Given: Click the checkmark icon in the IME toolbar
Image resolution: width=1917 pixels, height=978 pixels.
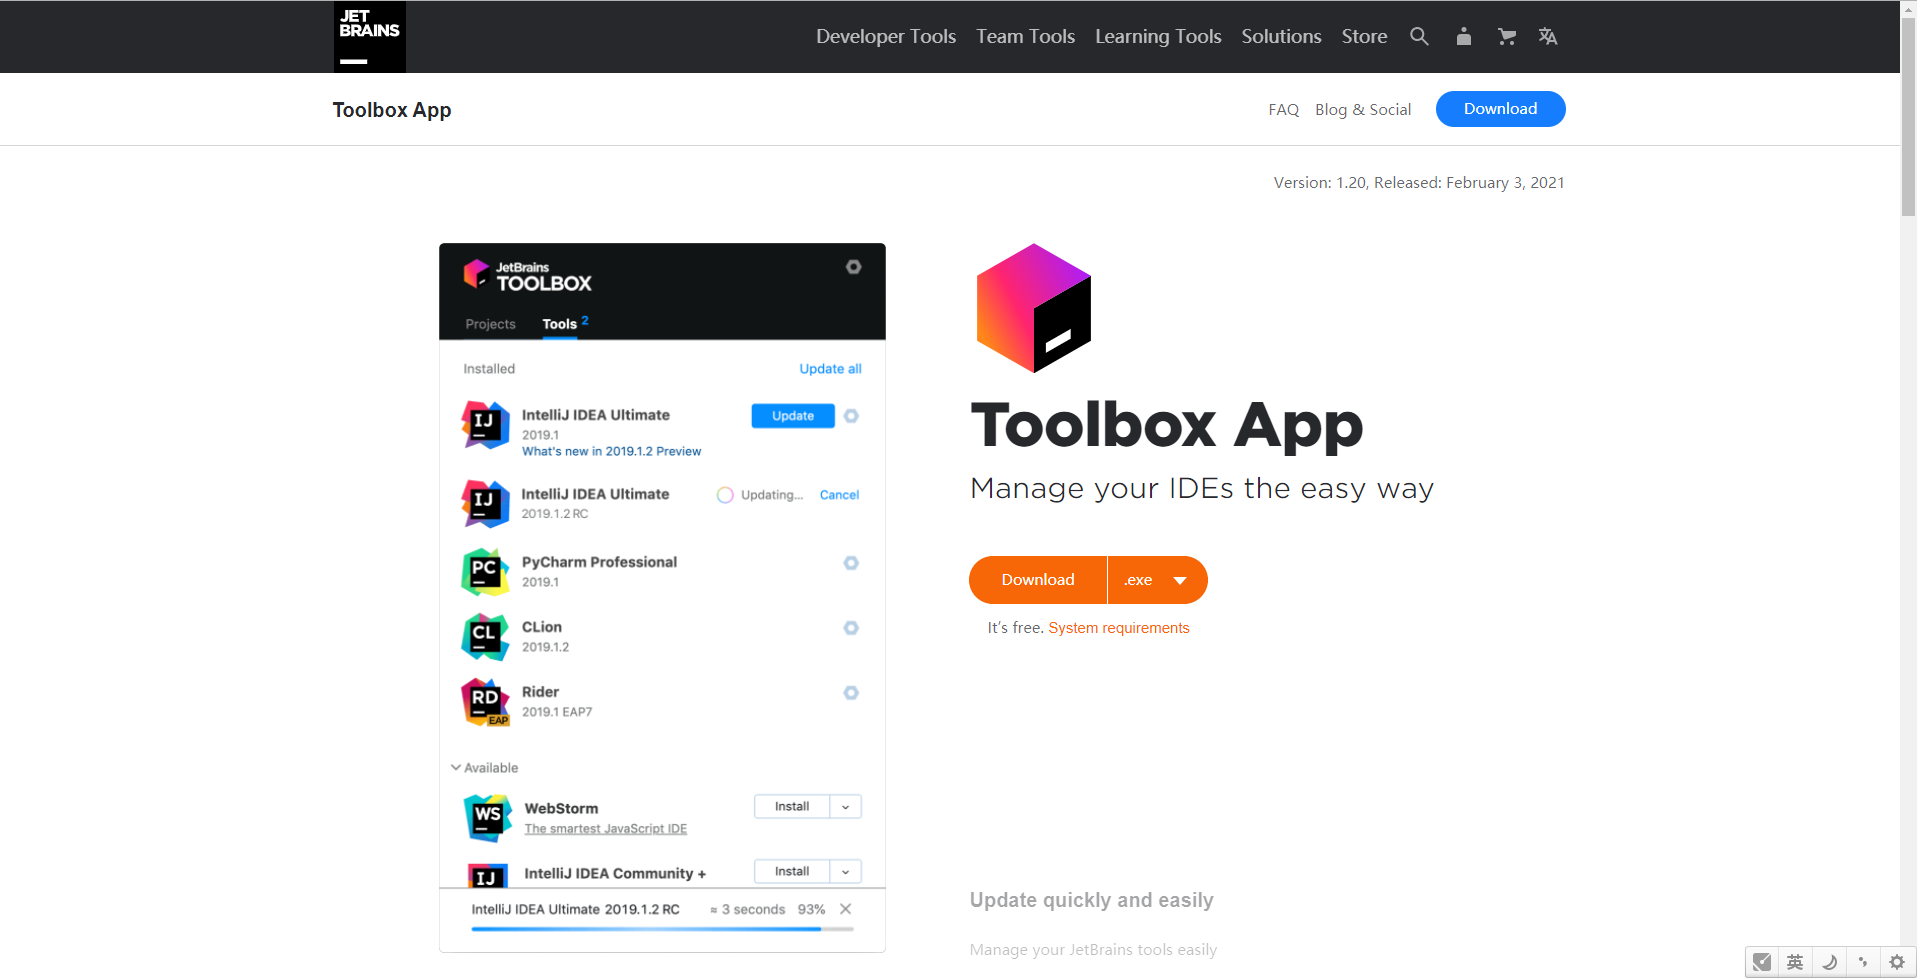Looking at the screenshot, I should (x=1762, y=962).
